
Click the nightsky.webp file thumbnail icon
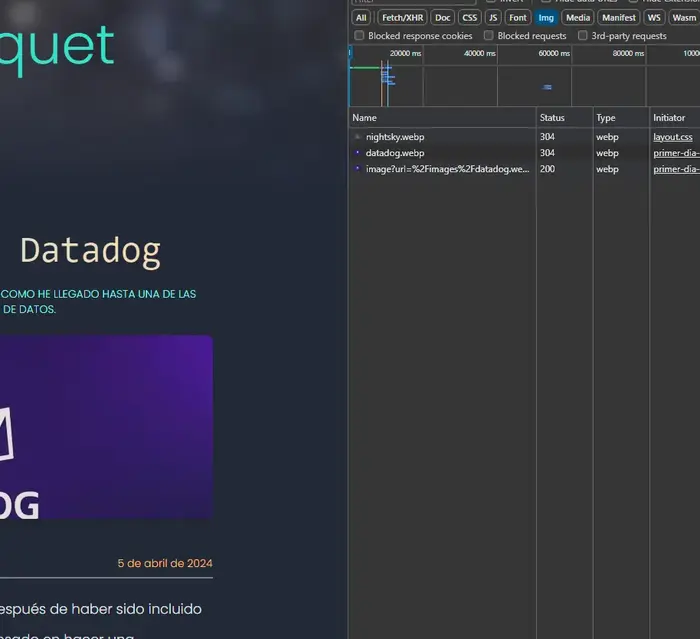[x=357, y=137]
